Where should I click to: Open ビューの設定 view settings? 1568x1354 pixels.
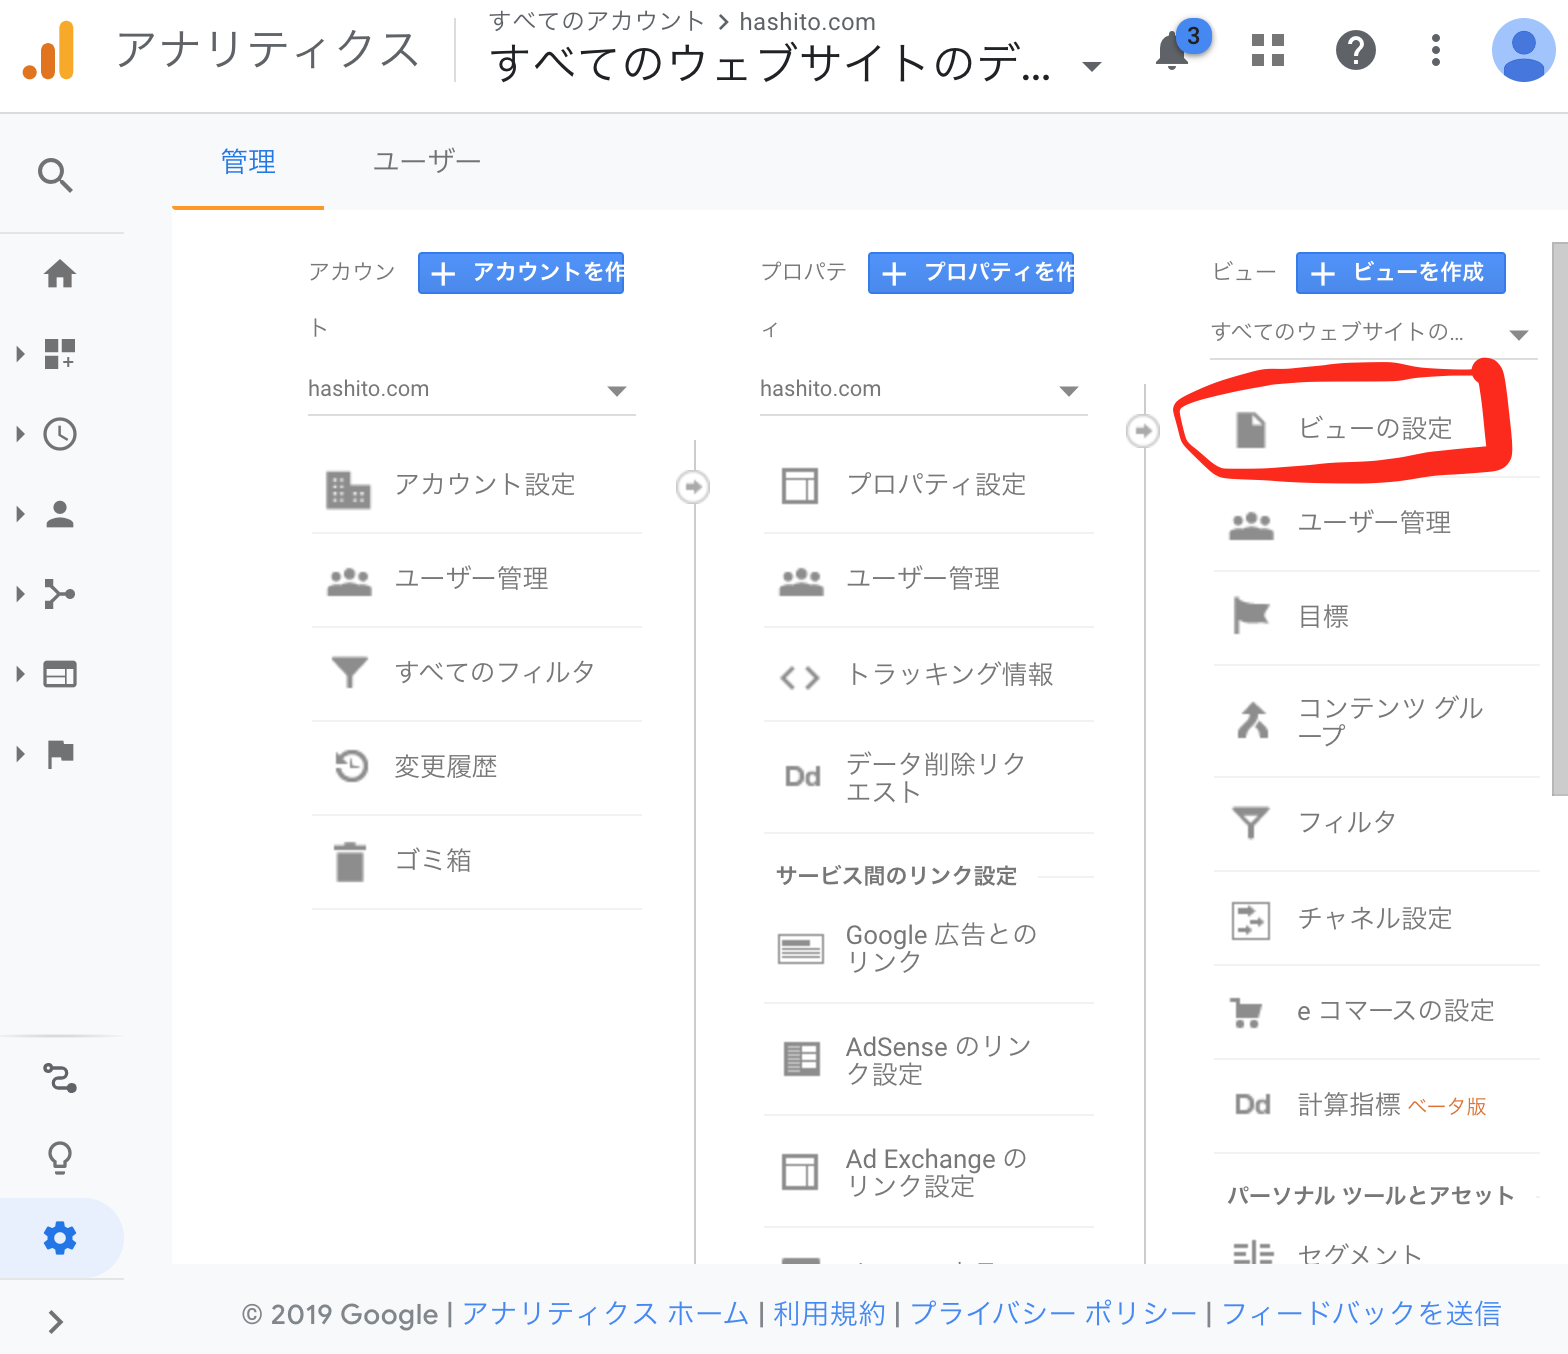pos(1376,429)
